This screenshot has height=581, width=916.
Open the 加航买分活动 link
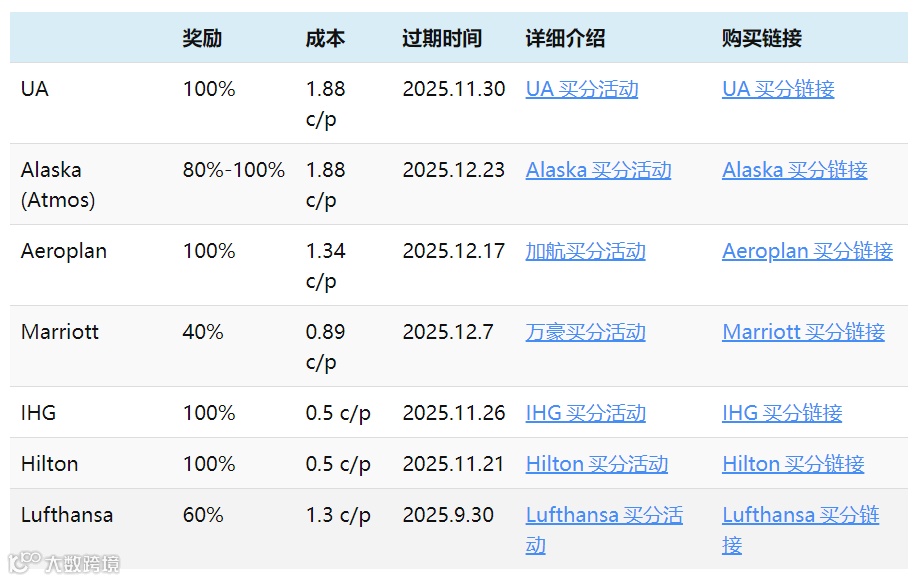[x=585, y=252]
